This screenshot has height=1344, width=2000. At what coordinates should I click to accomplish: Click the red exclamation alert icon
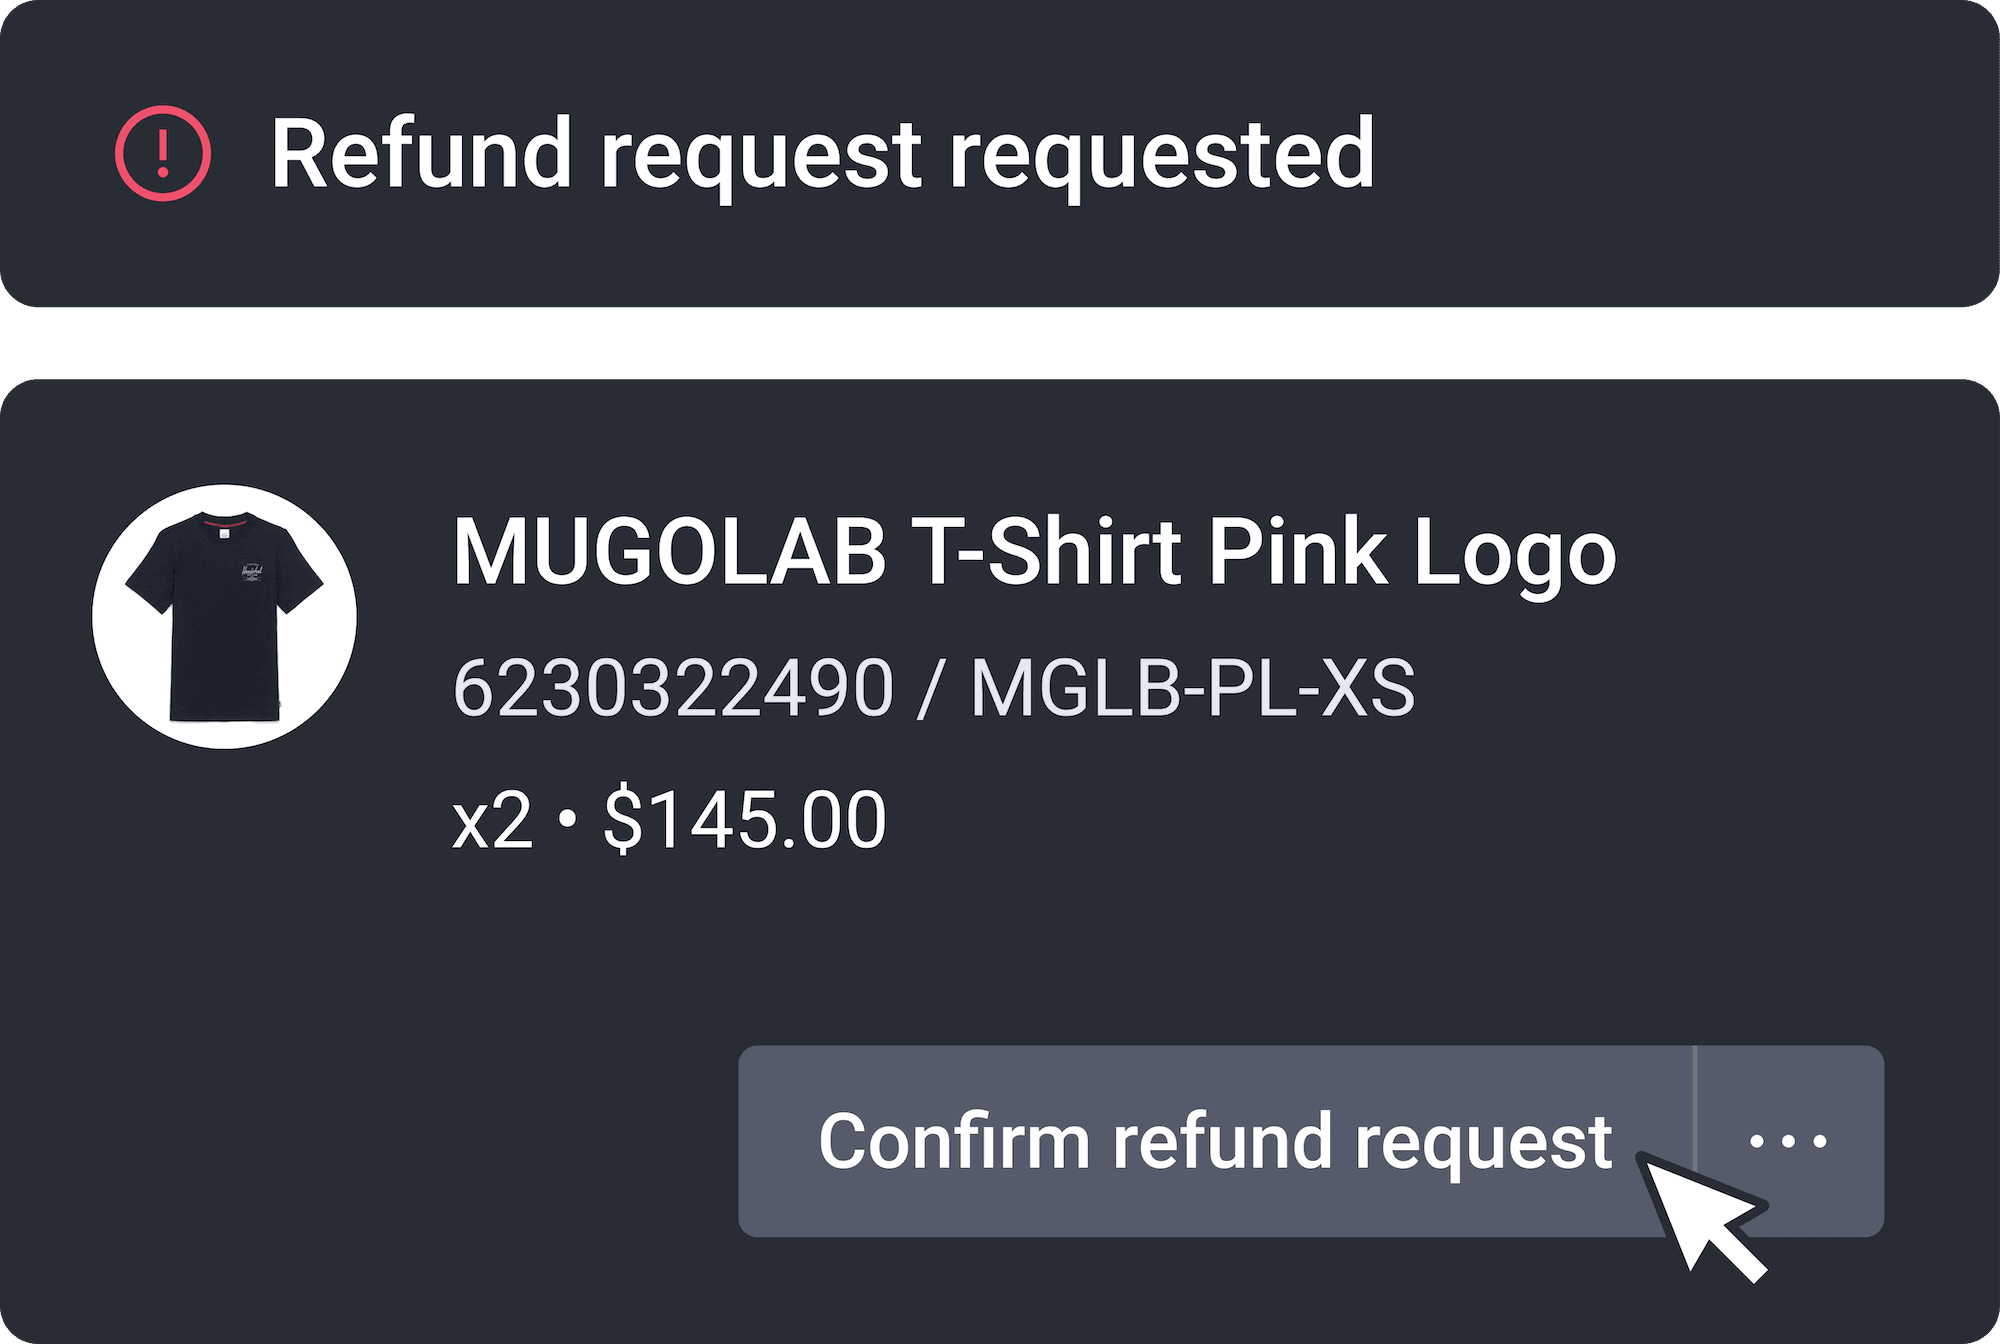[x=163, y=153]
